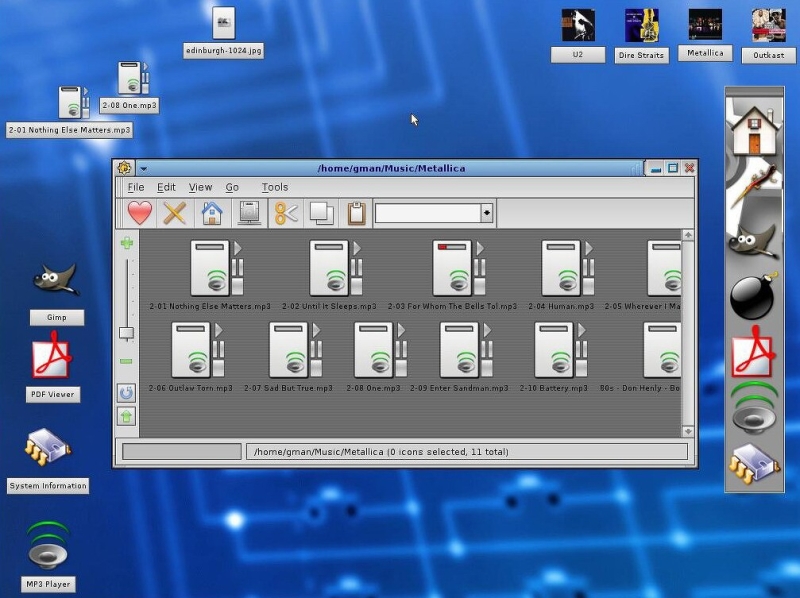Click the scissors cut icon
This screenshot has width=800, height=598.
[x=286, y=213]
